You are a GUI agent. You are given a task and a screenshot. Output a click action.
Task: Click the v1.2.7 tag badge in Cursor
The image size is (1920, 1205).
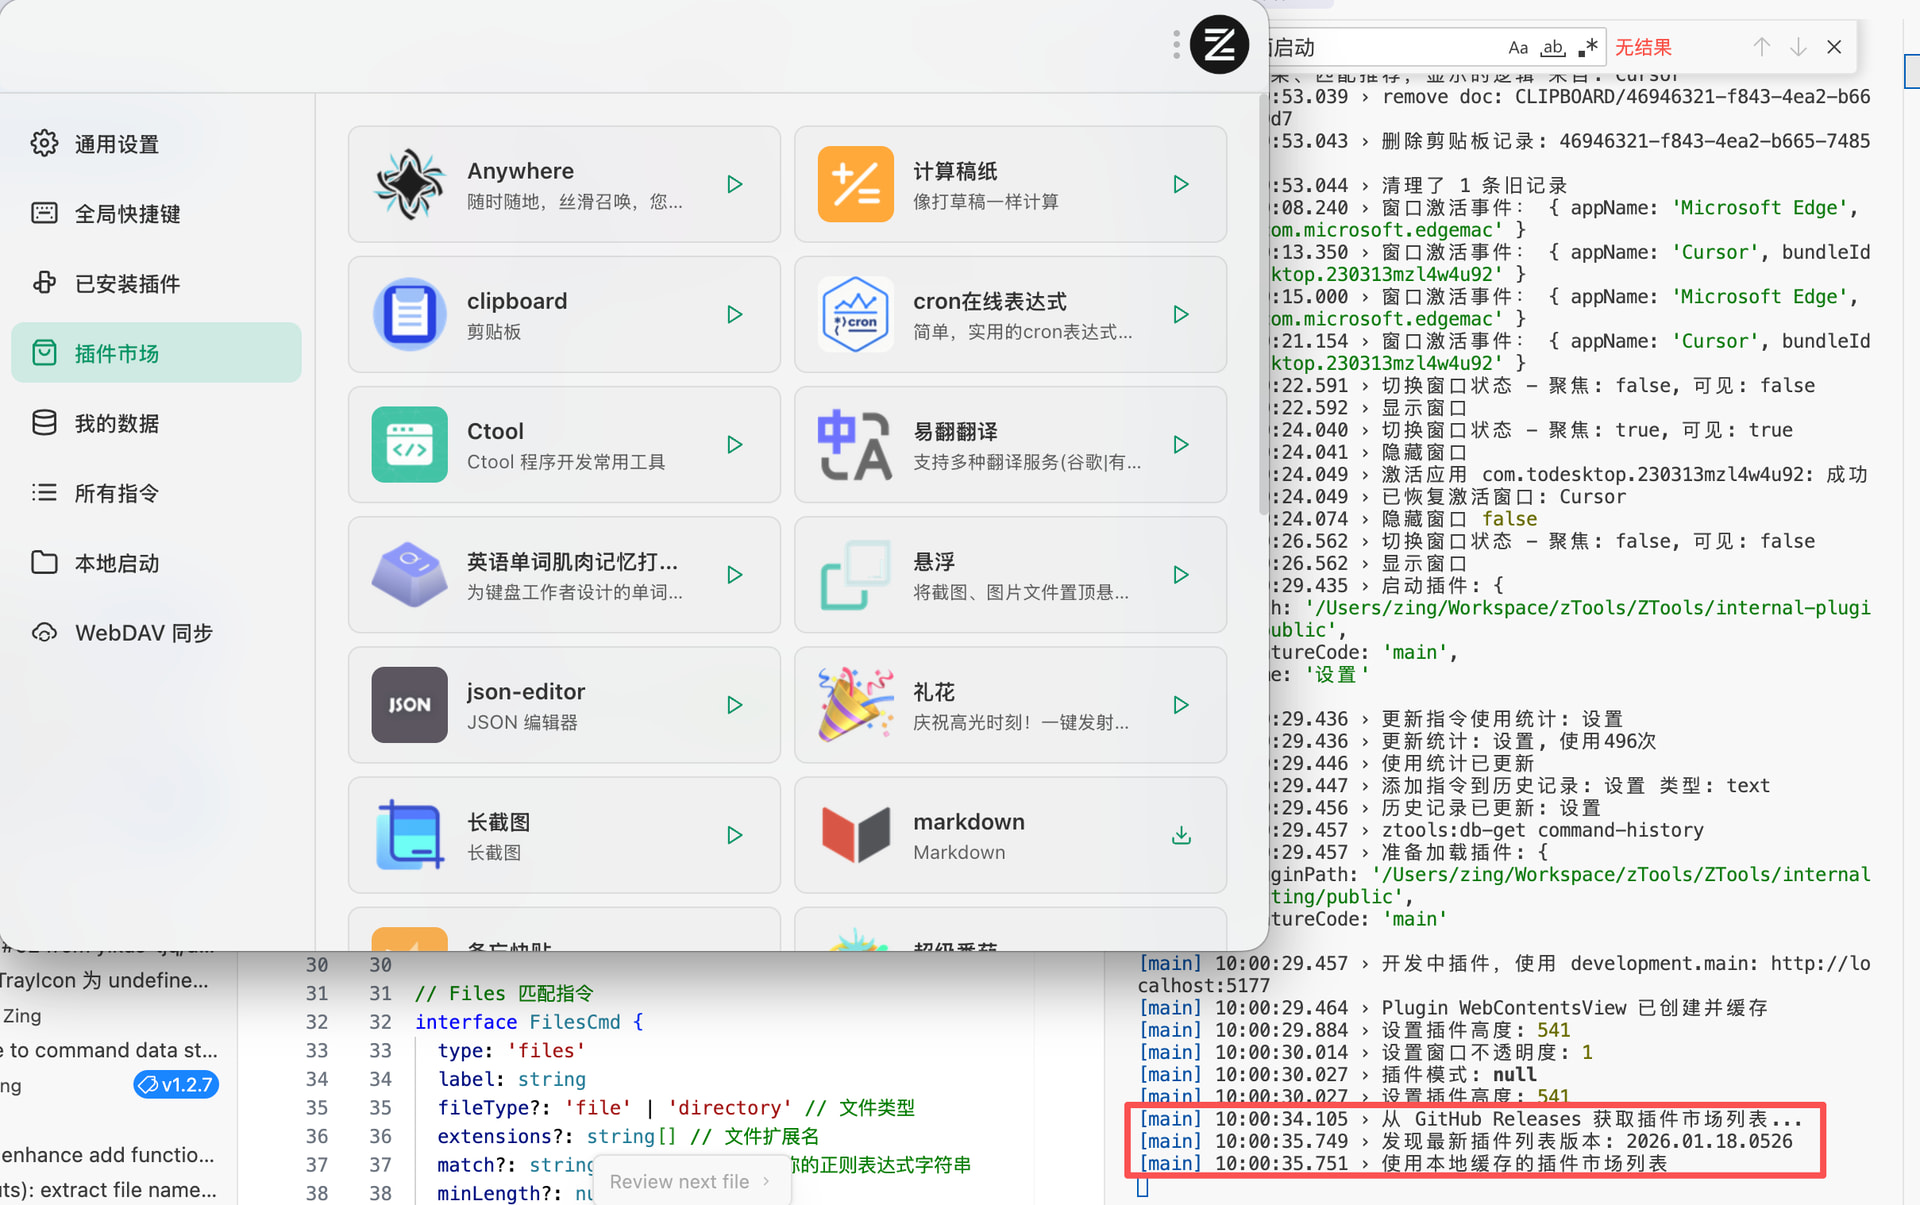[x=176, y=1084]
